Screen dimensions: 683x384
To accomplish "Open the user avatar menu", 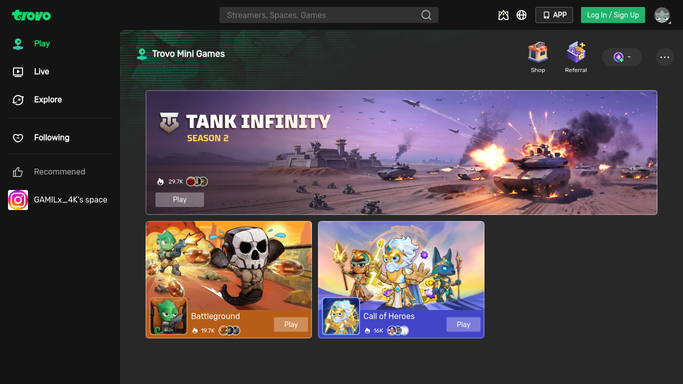I will 662,15.
